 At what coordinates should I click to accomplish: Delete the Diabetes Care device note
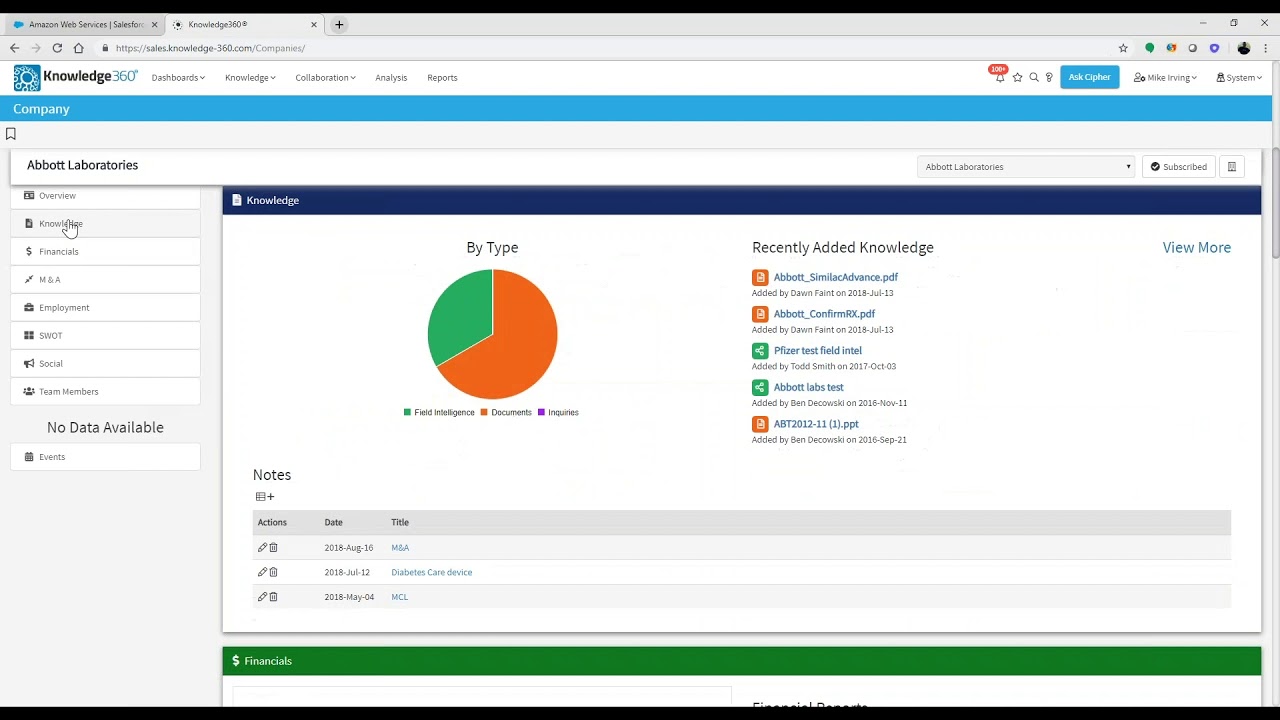273,572
